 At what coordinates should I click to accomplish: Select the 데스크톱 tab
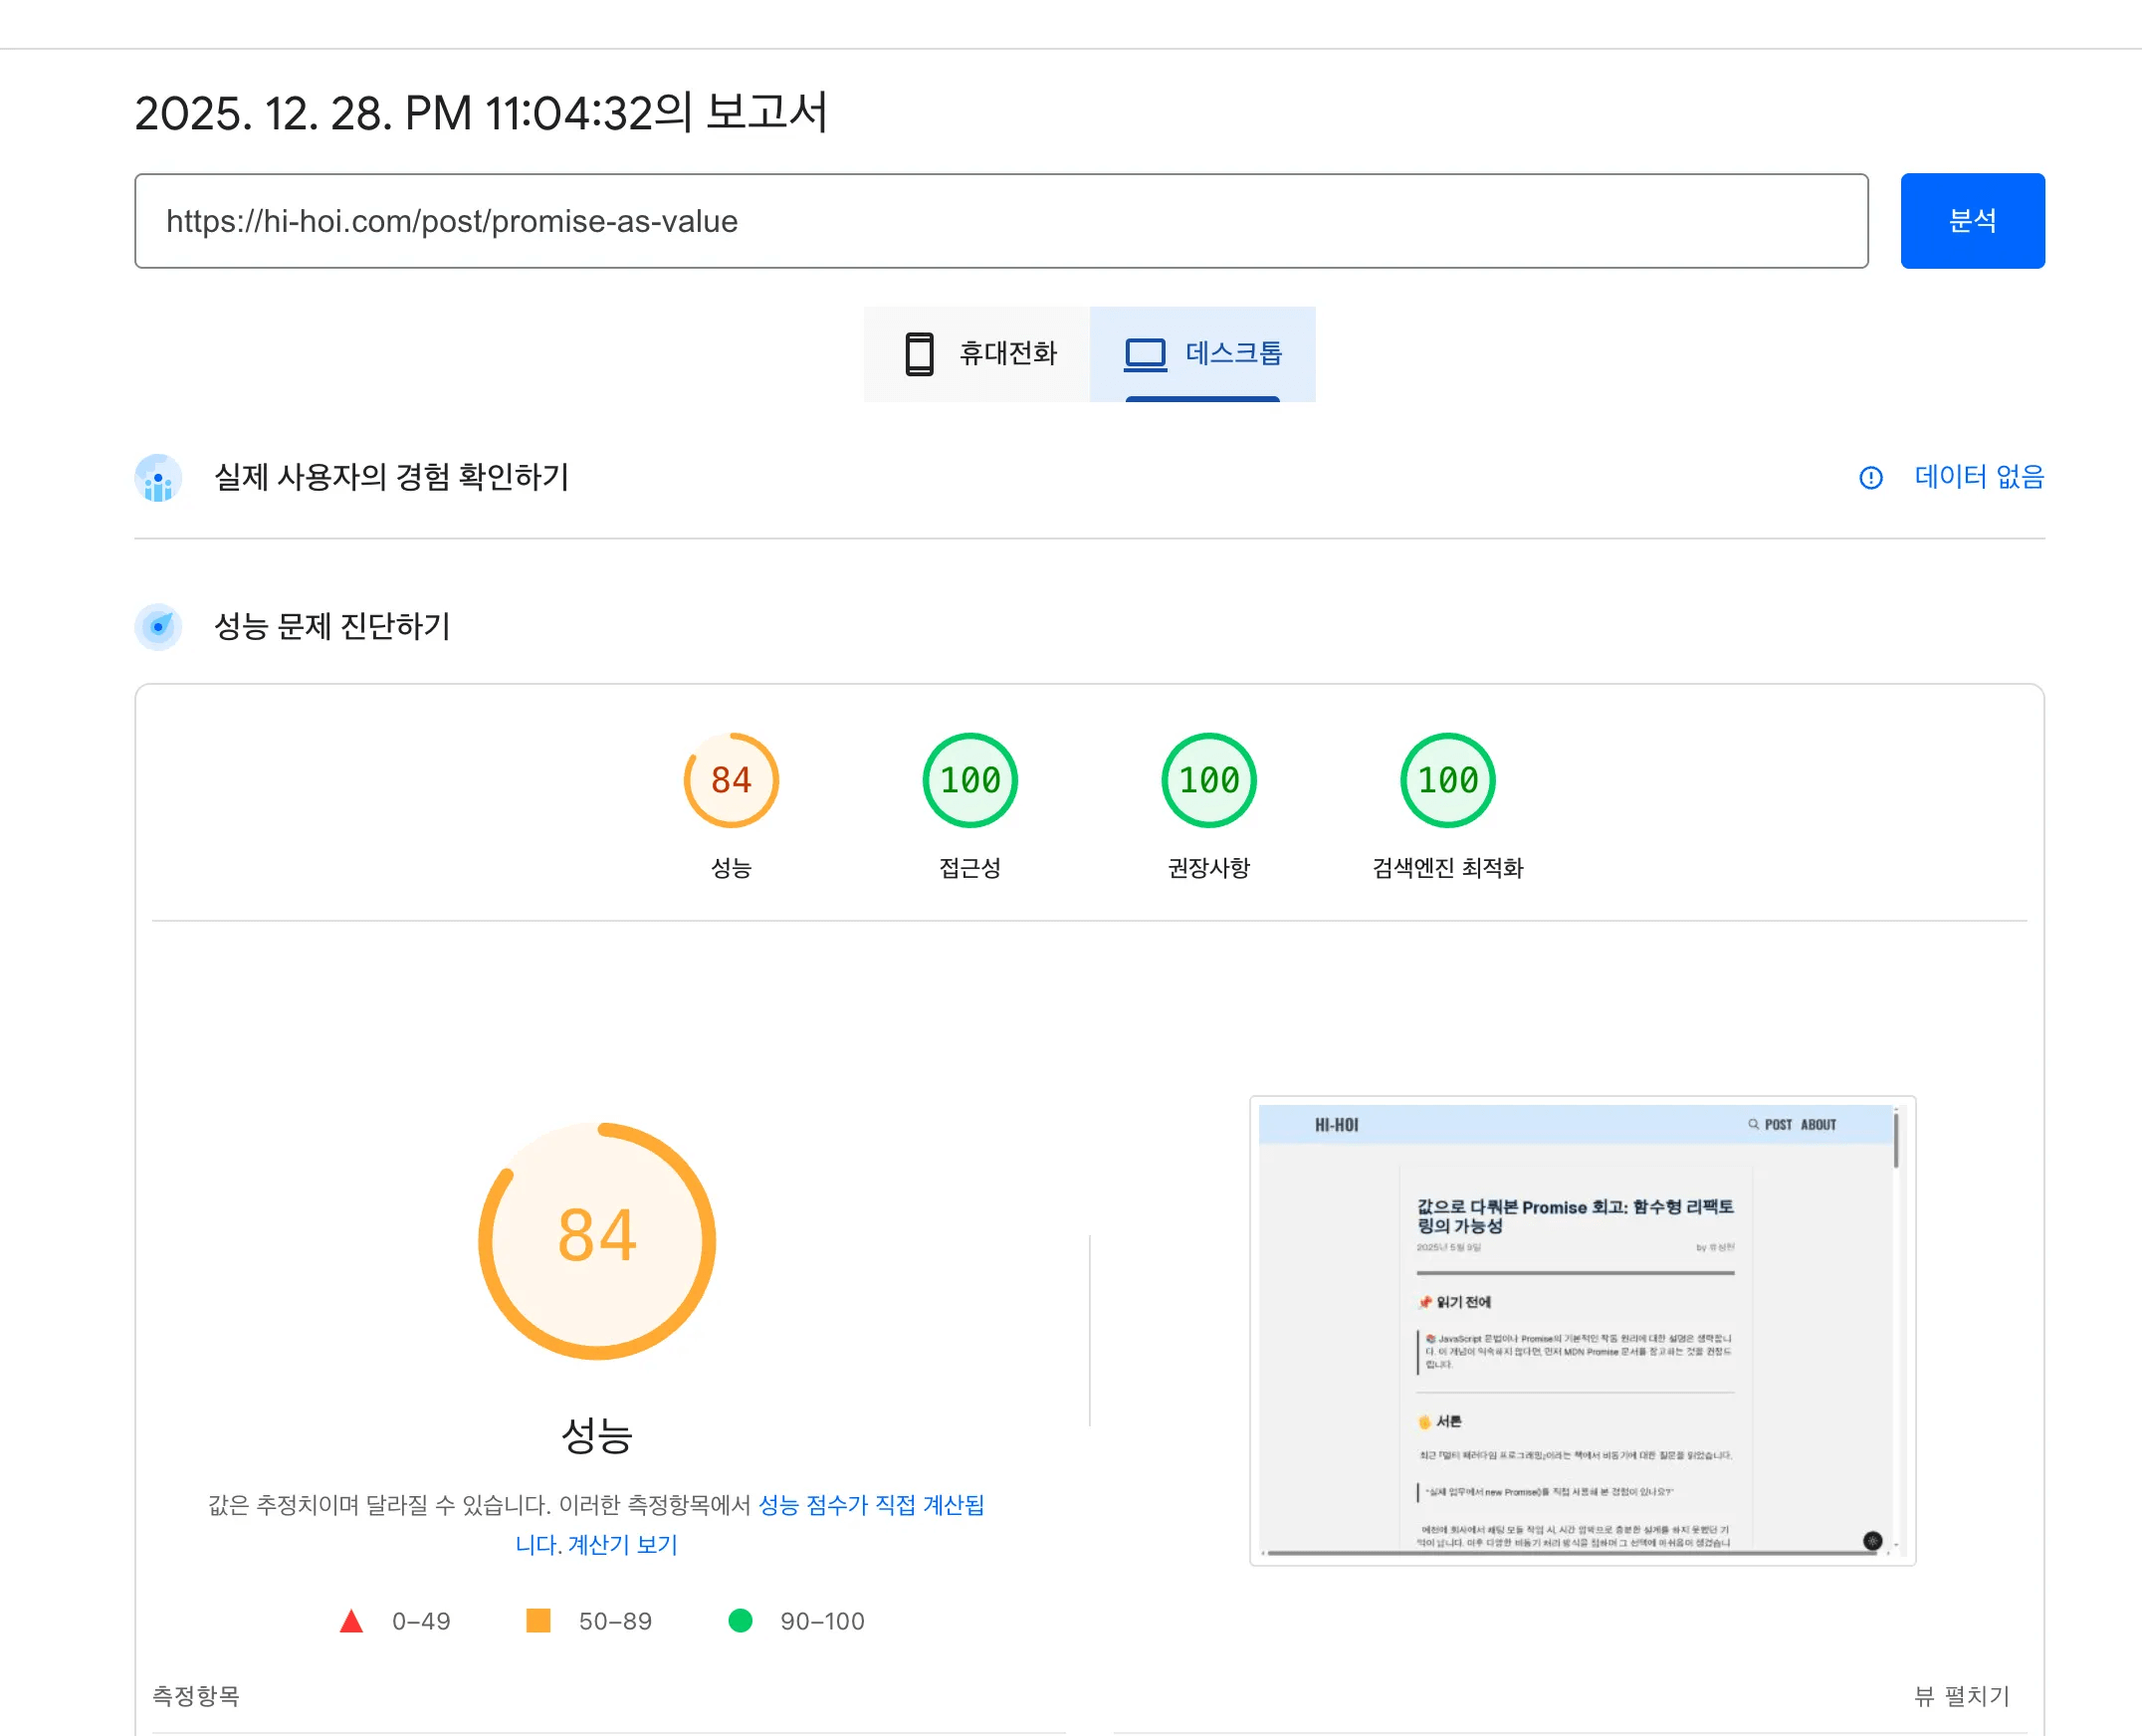coord(1233,354)
